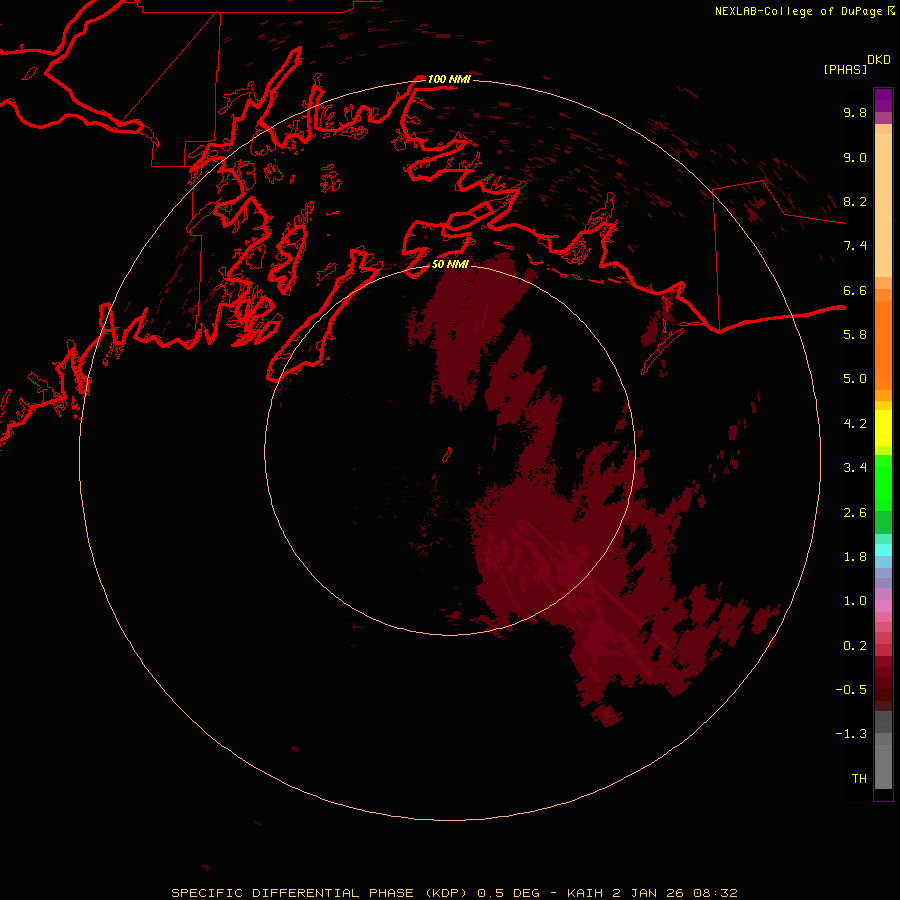Click the bright green segment of color bar
This screenshot has width=900, height=900.
883,483
